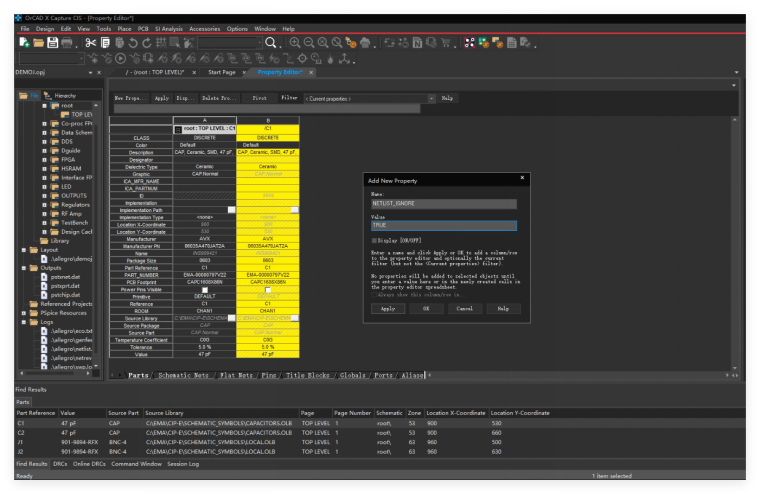
Task: Close the Property Editor tab
Action: [311, 72]
